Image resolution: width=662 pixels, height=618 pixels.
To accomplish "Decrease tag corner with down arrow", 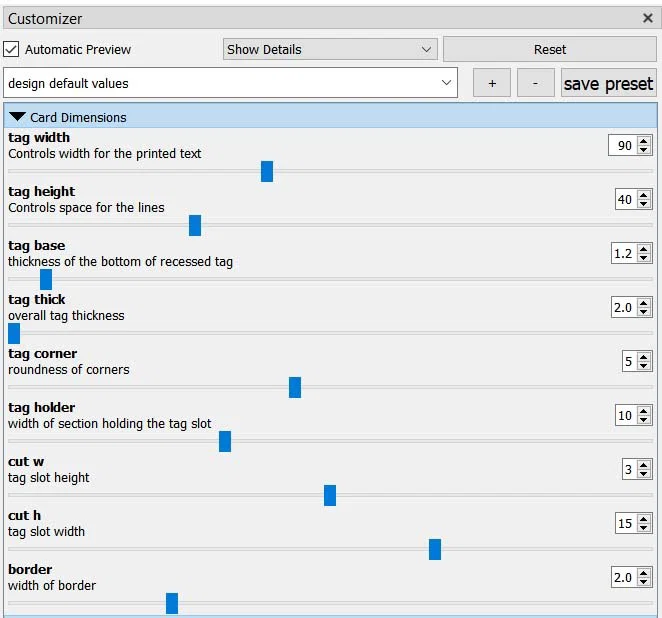I will pyautogui.click(x=643, y=366).
